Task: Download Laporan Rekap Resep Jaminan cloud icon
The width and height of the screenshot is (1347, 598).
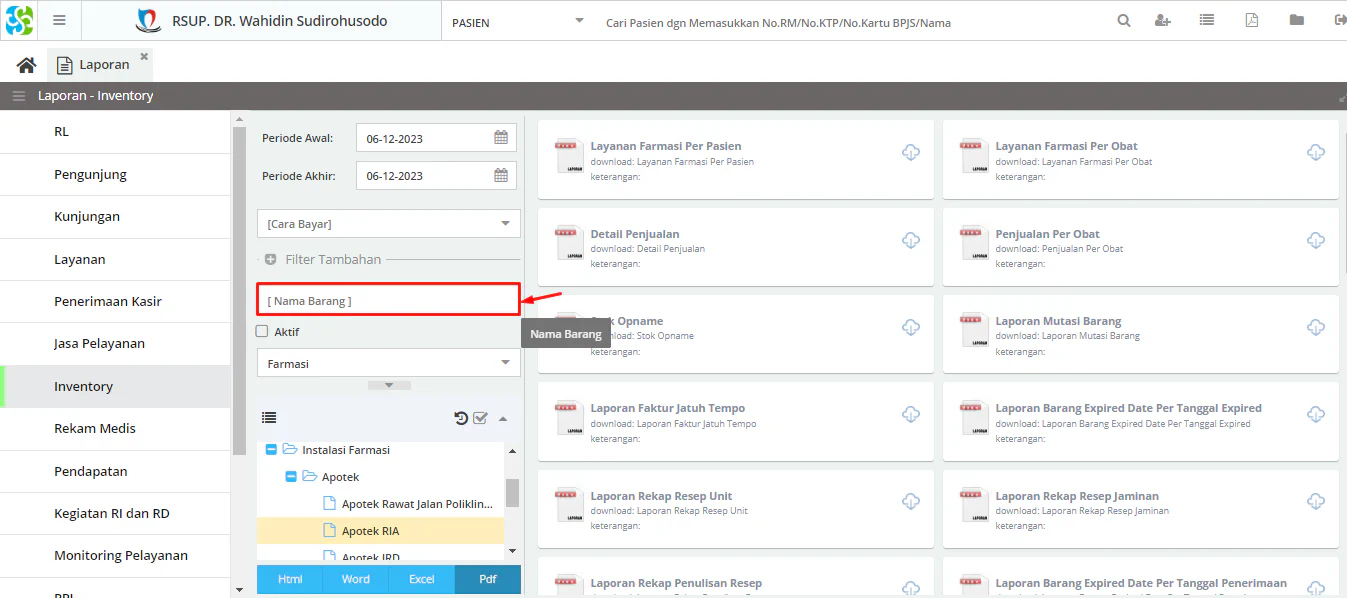Action: (x=1316, y=501)
